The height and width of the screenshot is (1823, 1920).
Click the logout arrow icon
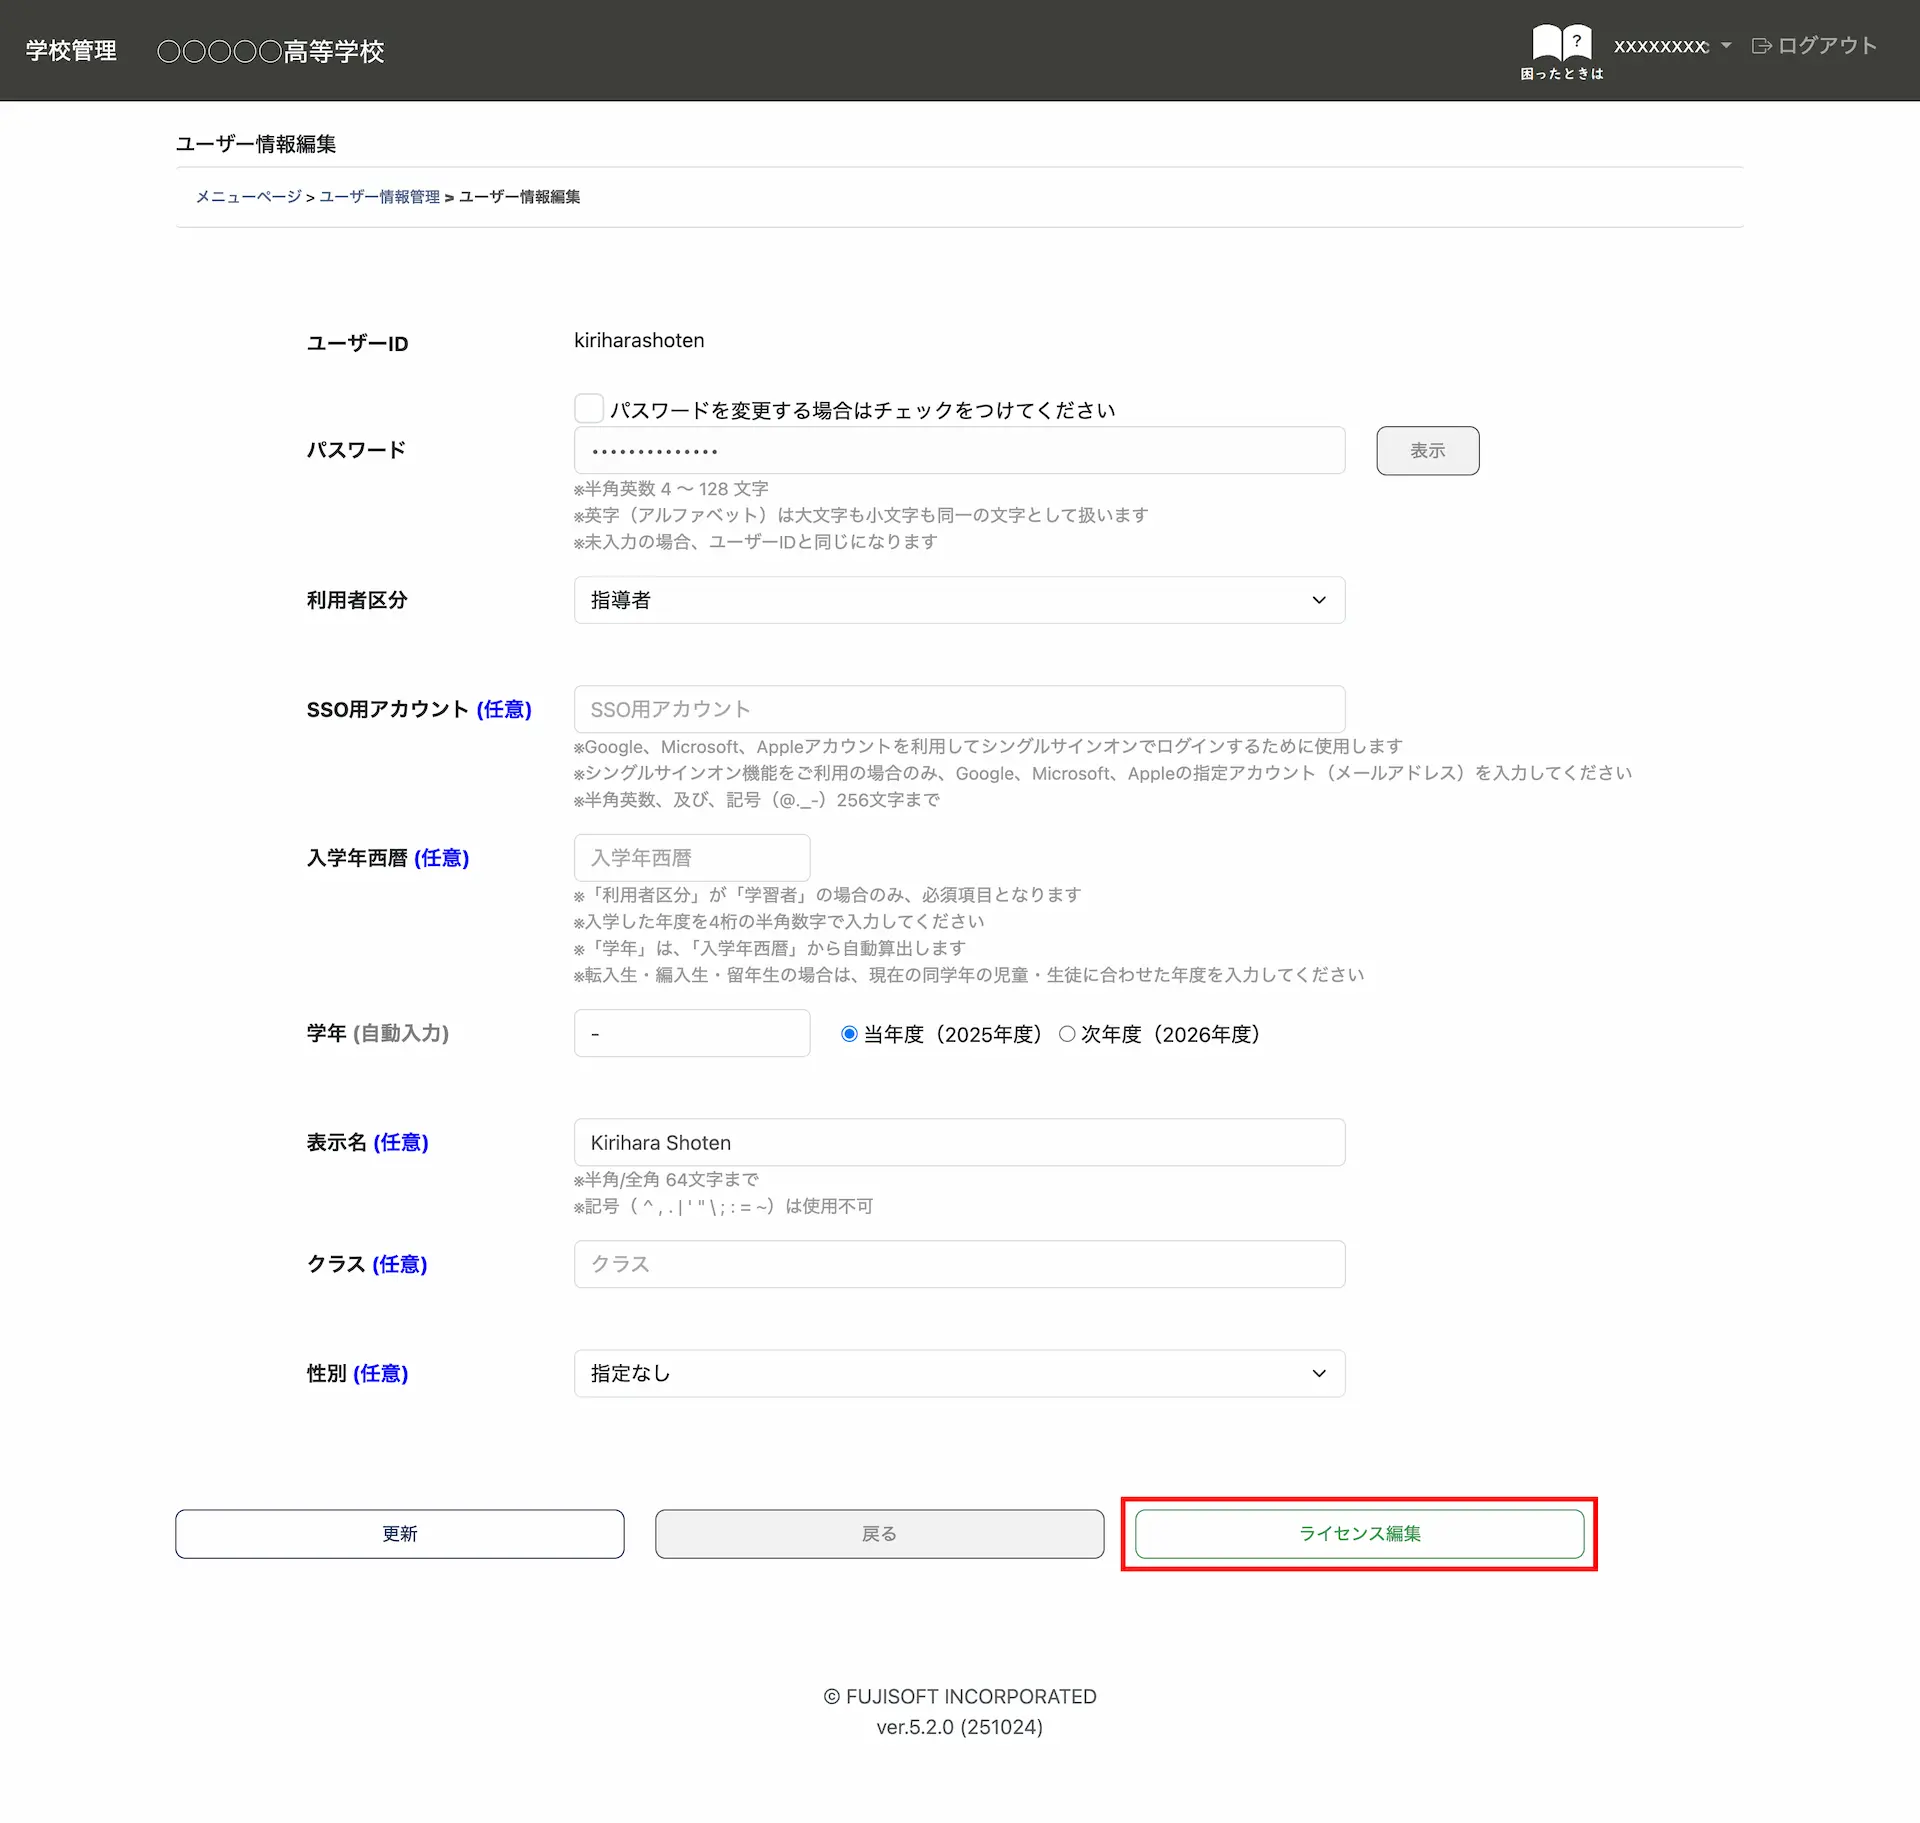coord(1761,46)
